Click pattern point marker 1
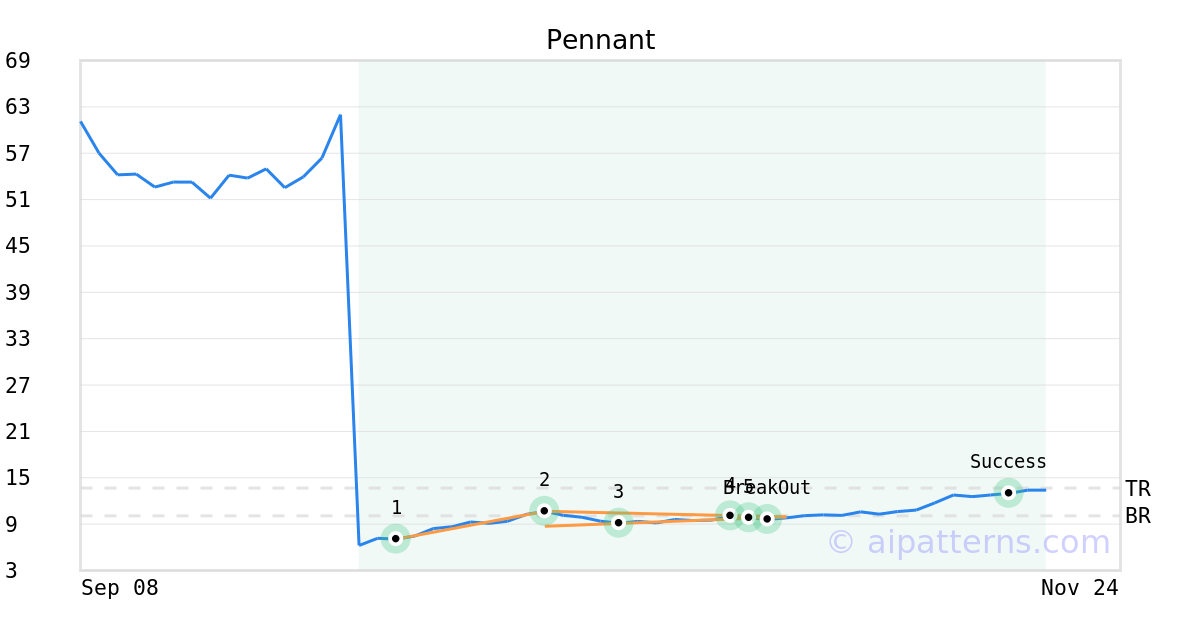The width and height of the screenshot is (1200, 630). point(396,538)
